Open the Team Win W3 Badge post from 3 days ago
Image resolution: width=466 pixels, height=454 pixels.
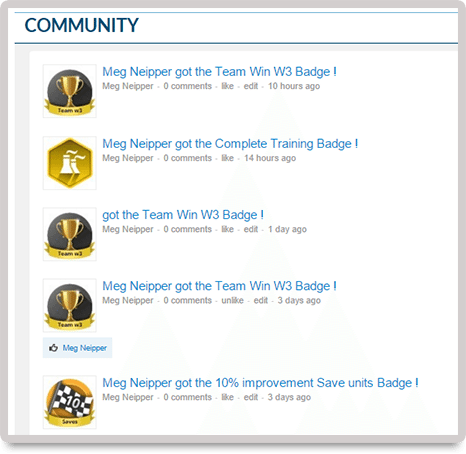point(219,286)
